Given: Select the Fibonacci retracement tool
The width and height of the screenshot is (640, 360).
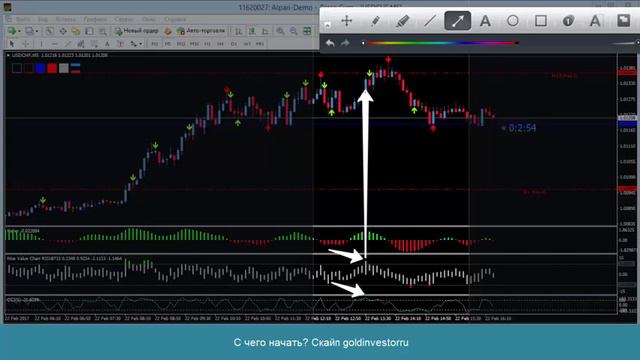Looking at the screenshot, I should (x=94, y=44).
